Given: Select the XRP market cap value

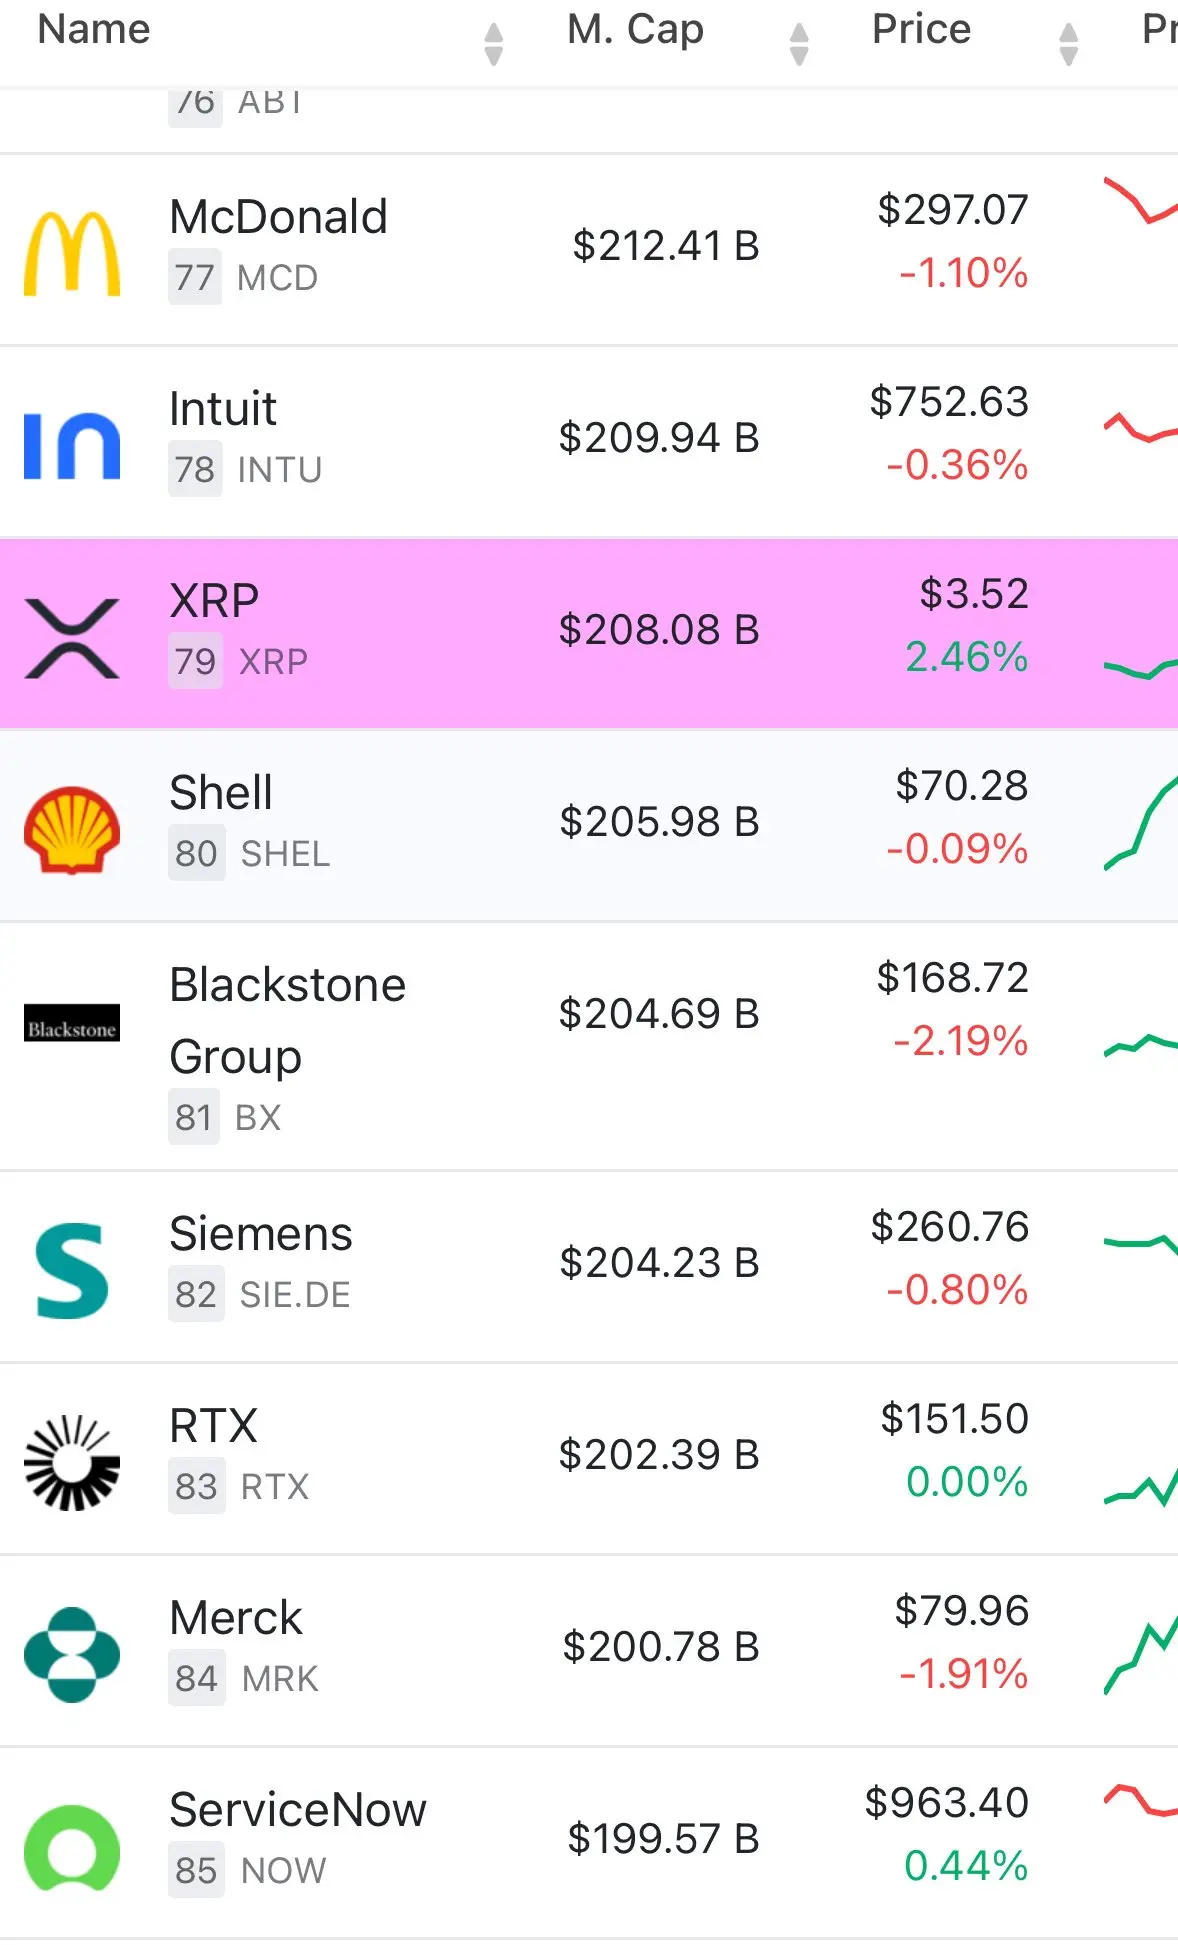Looking at the screenshot, I should [x=659, y=630].
